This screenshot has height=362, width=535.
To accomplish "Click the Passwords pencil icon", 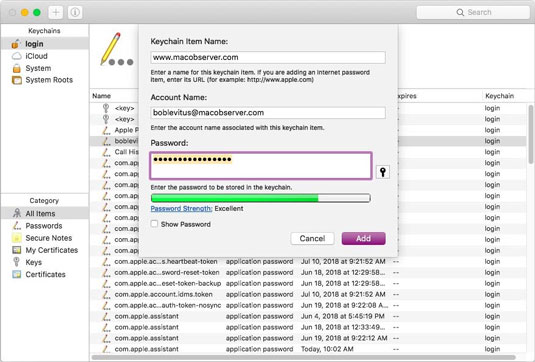I will (17, 226).
